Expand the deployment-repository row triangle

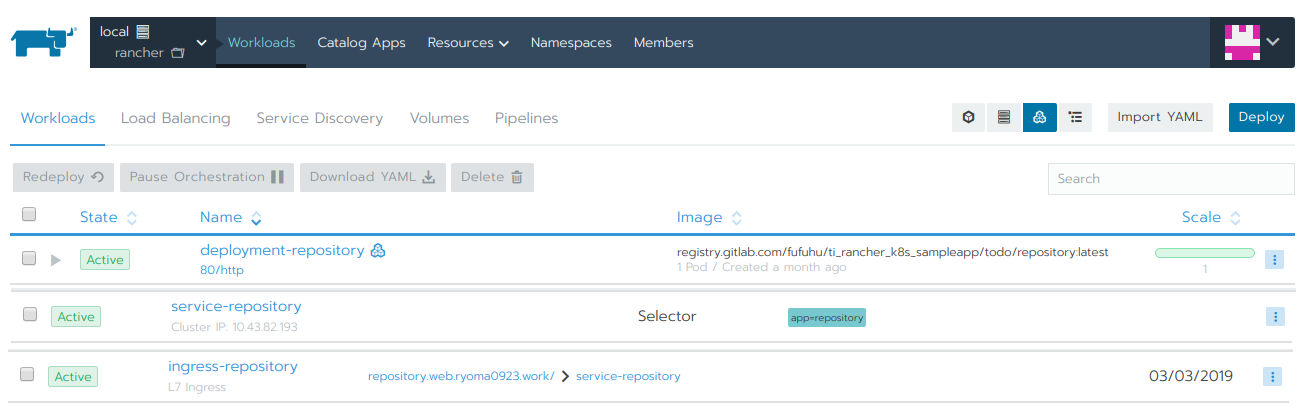point(56,260)
